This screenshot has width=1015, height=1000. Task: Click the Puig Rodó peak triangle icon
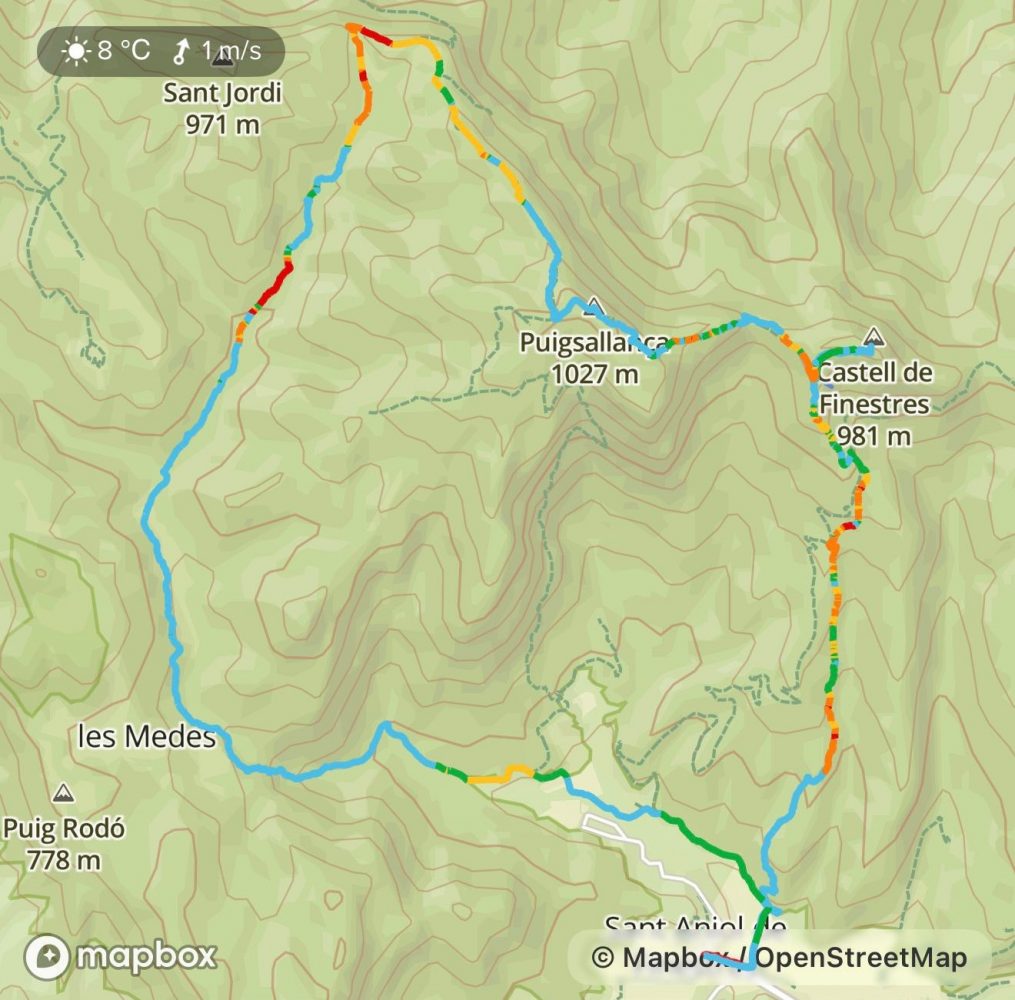point(63,792)
